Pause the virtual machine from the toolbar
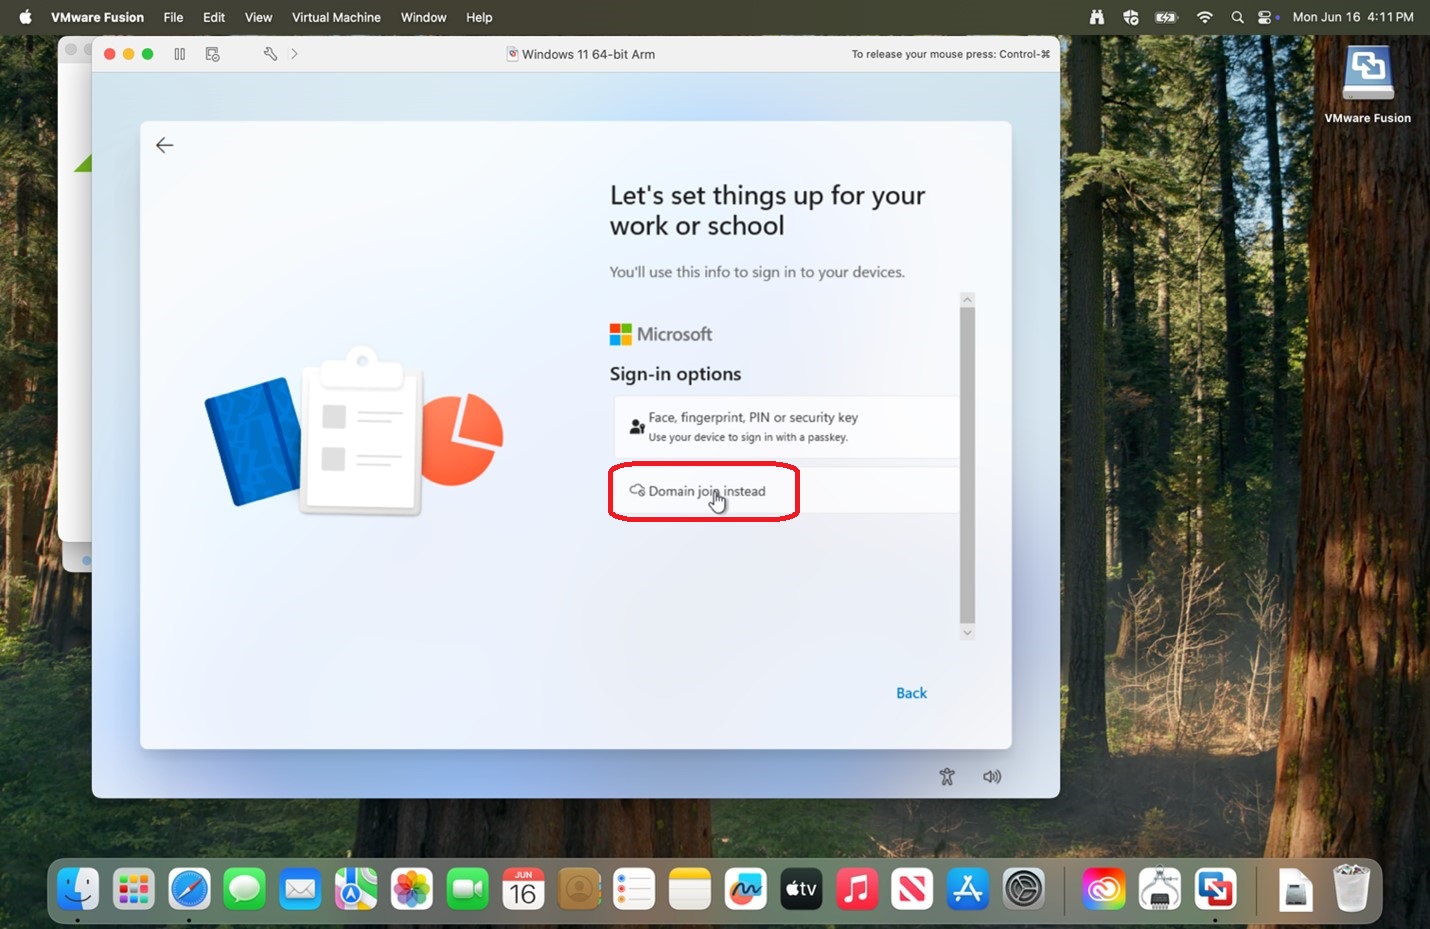 [180, 54]
